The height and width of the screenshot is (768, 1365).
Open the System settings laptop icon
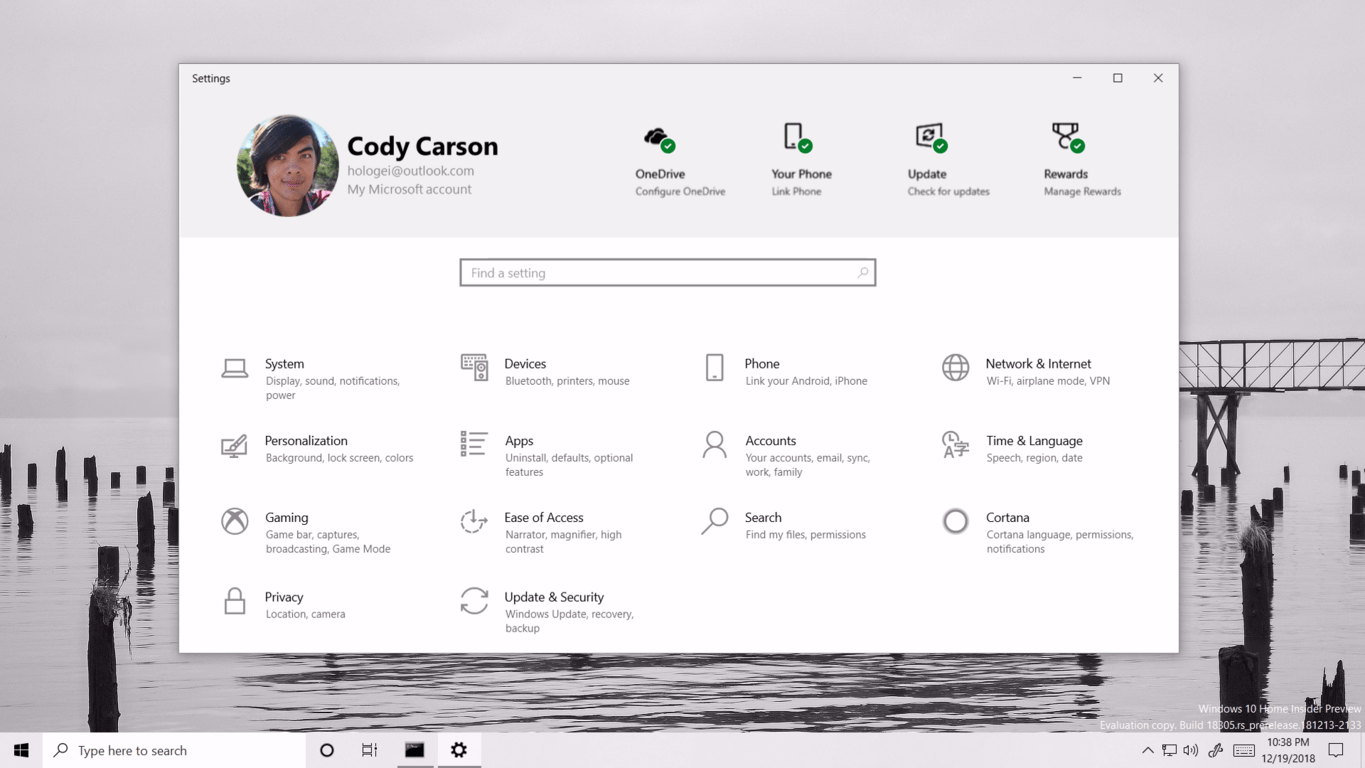pos(234,369)
